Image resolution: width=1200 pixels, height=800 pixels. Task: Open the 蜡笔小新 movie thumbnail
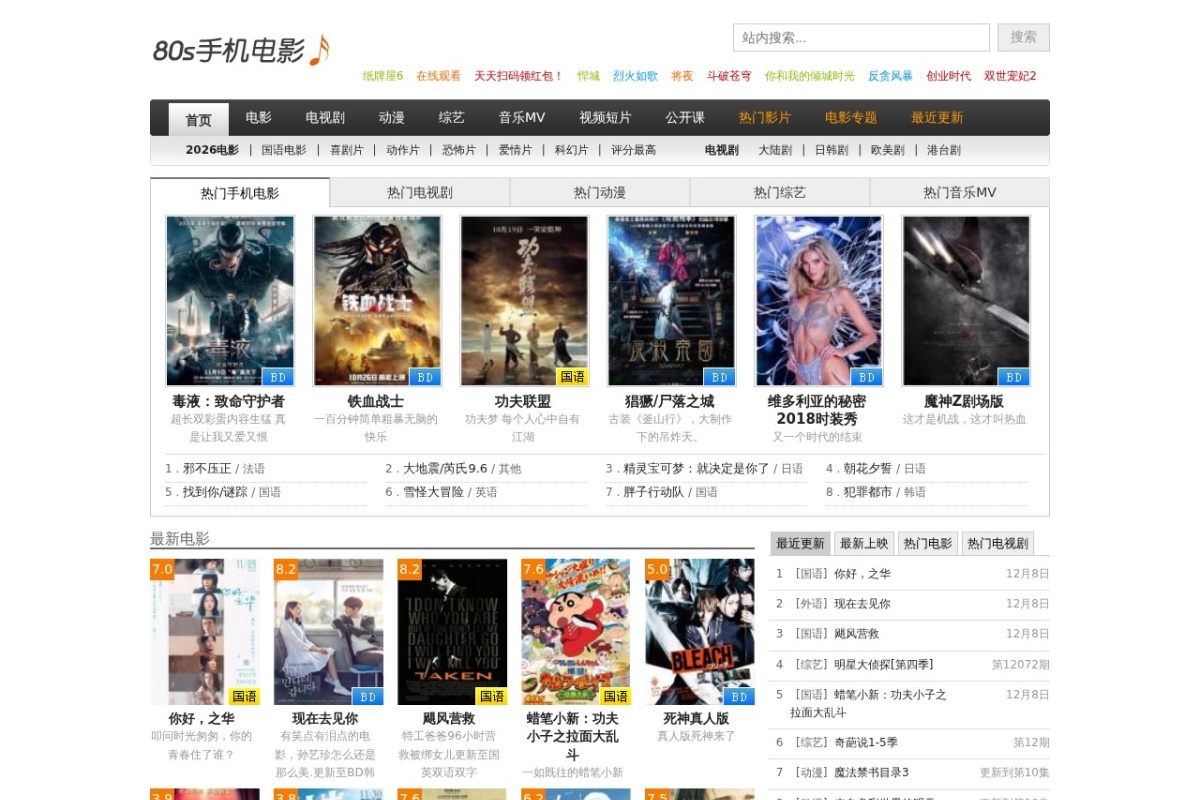[576, 632]
